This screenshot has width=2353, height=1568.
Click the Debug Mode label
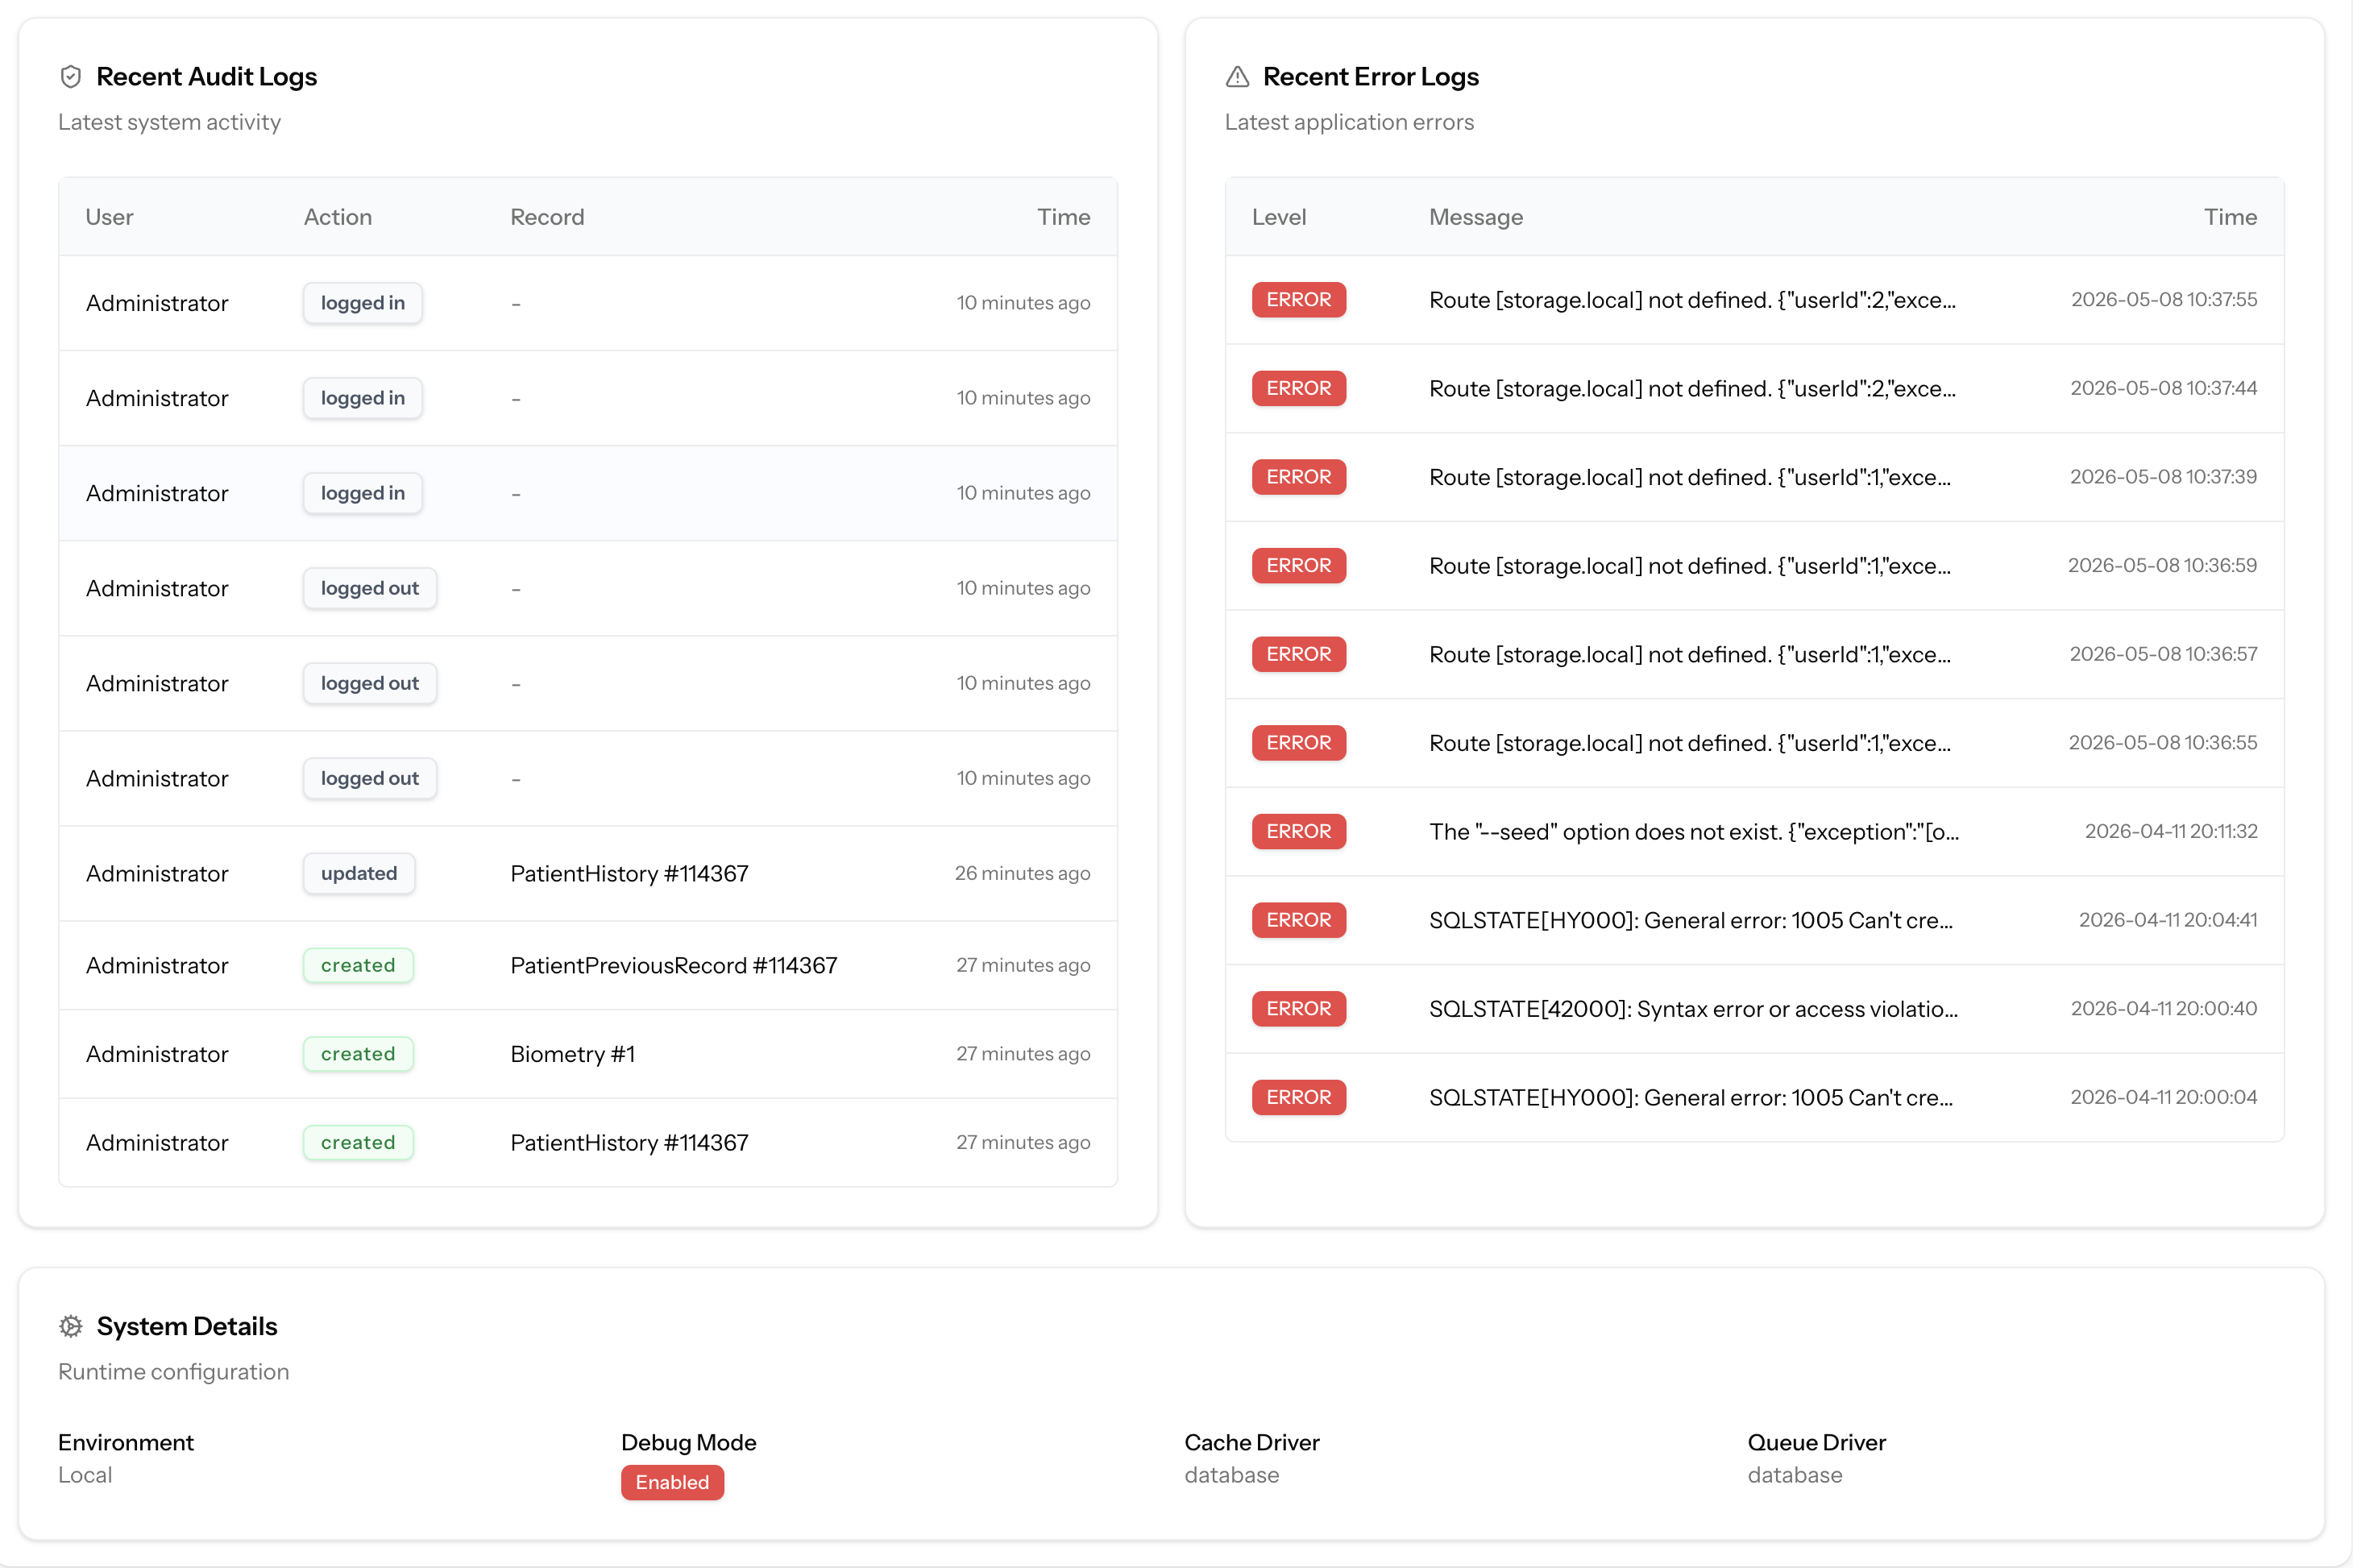tap(688, 1443)
